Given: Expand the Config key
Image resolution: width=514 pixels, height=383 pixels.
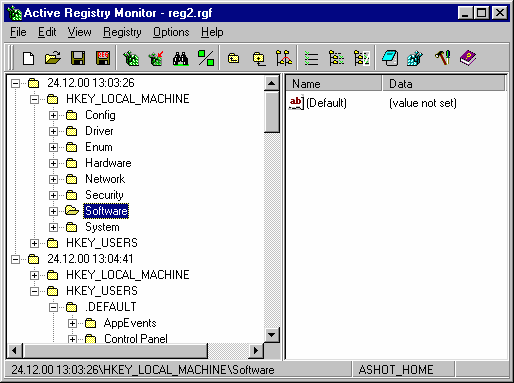Looking at the screenshot, I should point(53,115).
